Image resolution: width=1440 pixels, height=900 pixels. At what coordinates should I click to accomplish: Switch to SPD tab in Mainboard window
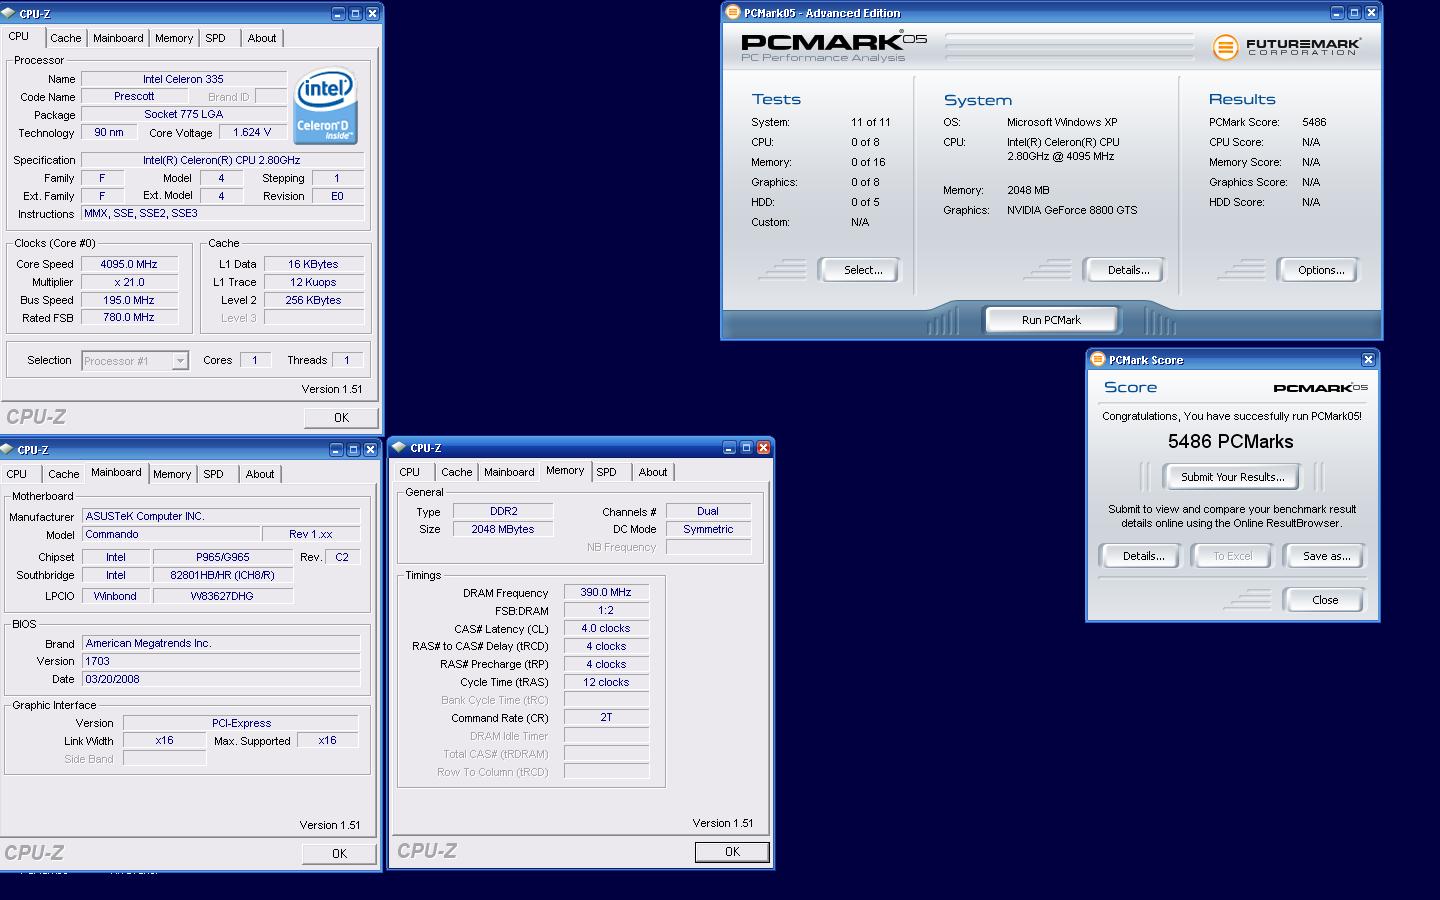click(x=214, y=474)
